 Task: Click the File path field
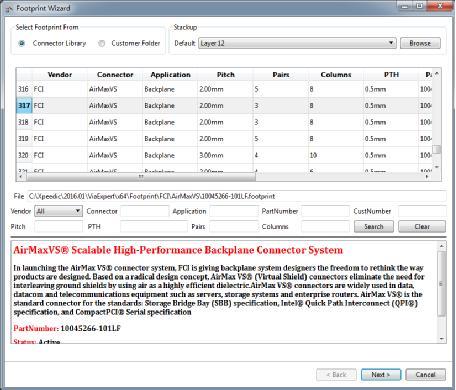[x=236, y=196]
